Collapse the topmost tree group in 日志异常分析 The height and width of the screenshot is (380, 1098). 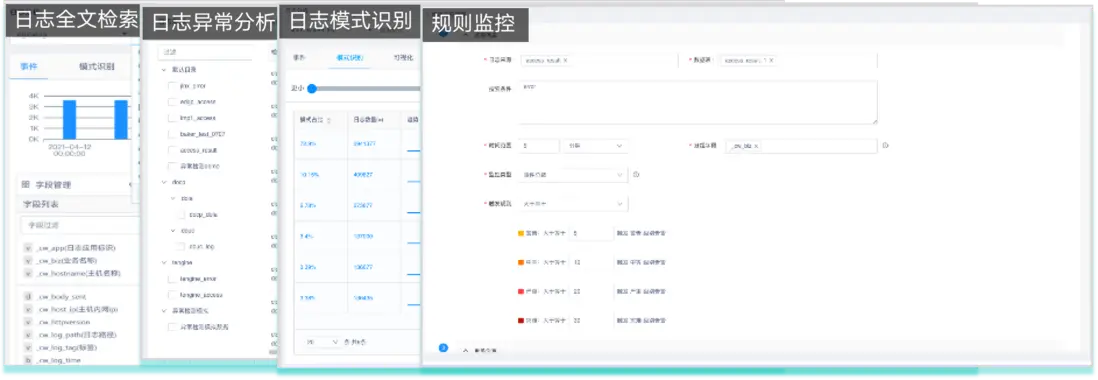coord(164,70)
